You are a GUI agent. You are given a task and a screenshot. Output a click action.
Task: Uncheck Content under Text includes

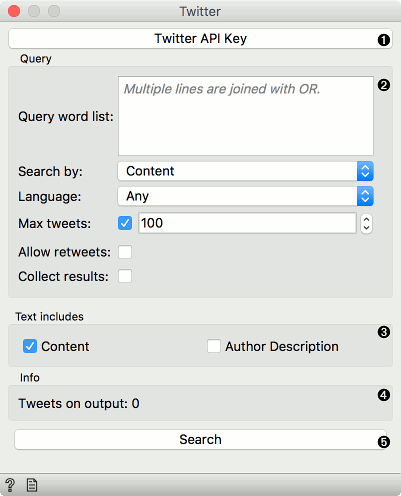click(30, 346)
